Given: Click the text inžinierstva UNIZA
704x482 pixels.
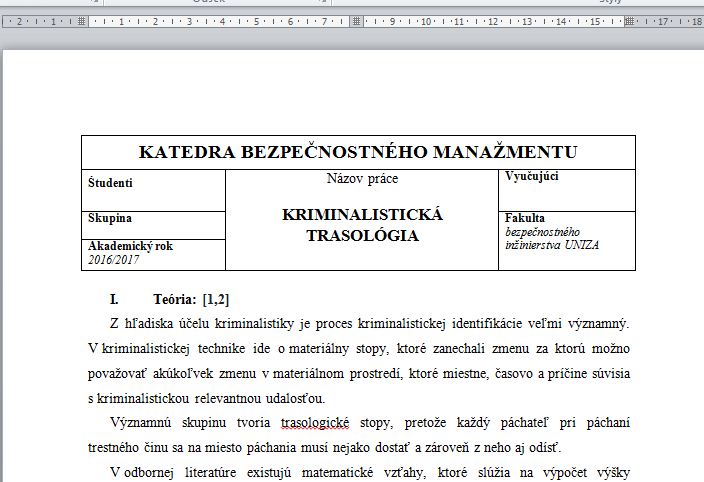Looking at the screenshot, I should pyautogui.click(x=551, y=244).
